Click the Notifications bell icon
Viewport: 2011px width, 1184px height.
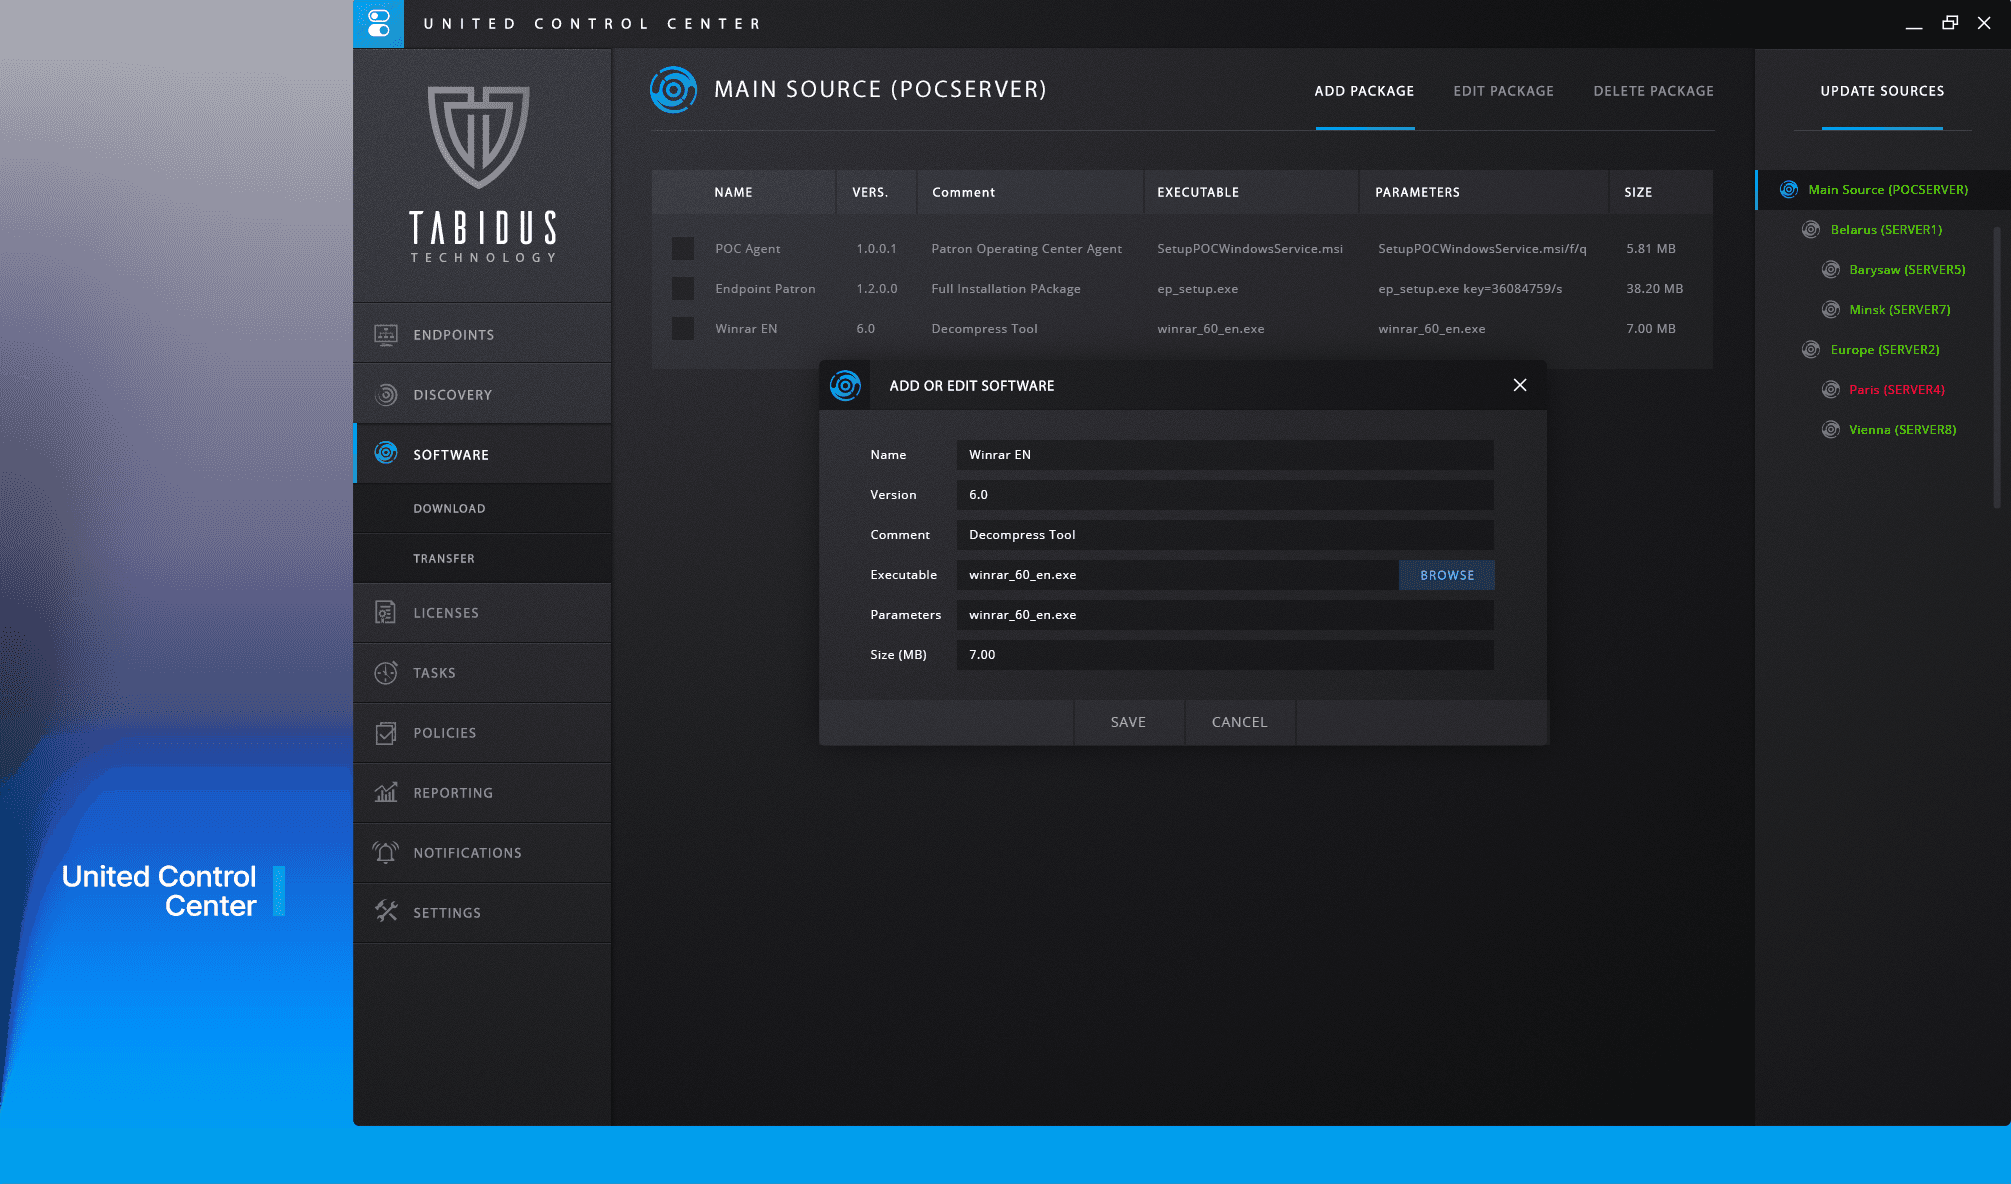click(x=386, y=853)
